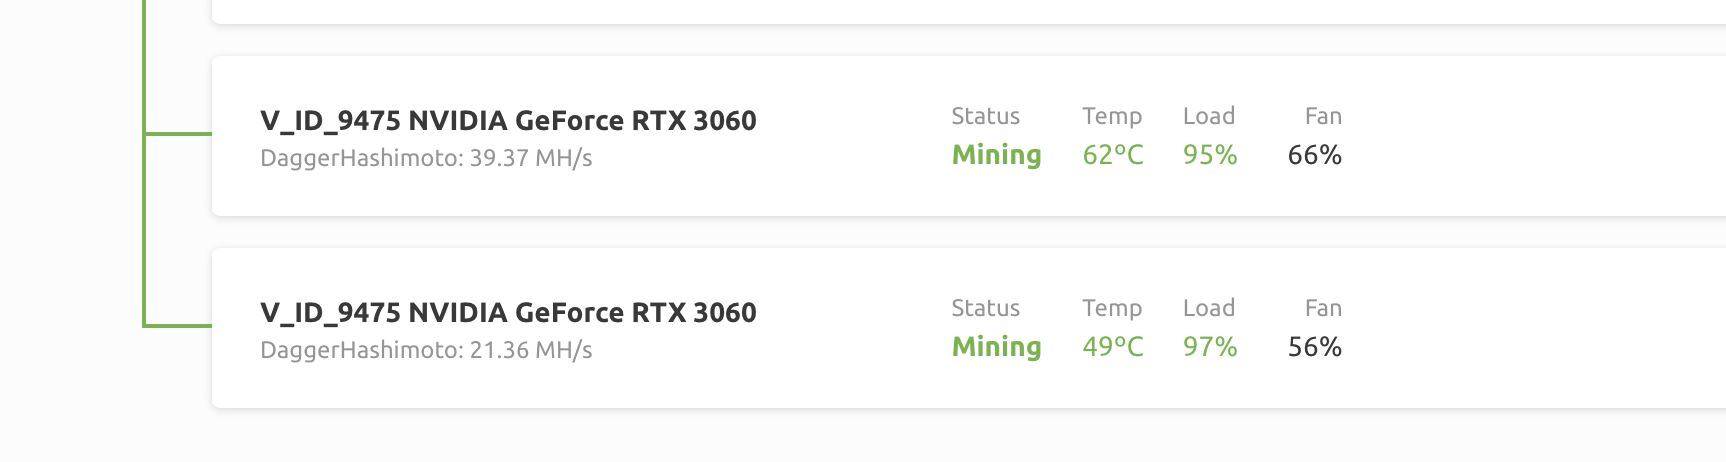Select the 62°C temperature reading
The height and width of the screenshot is (462, 1726).
point(1113,155)
